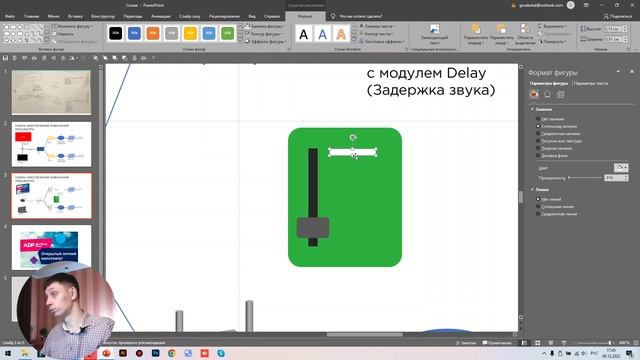Close the Формат фигуры pane
The image size is (640, 360).
coord(632,71)
